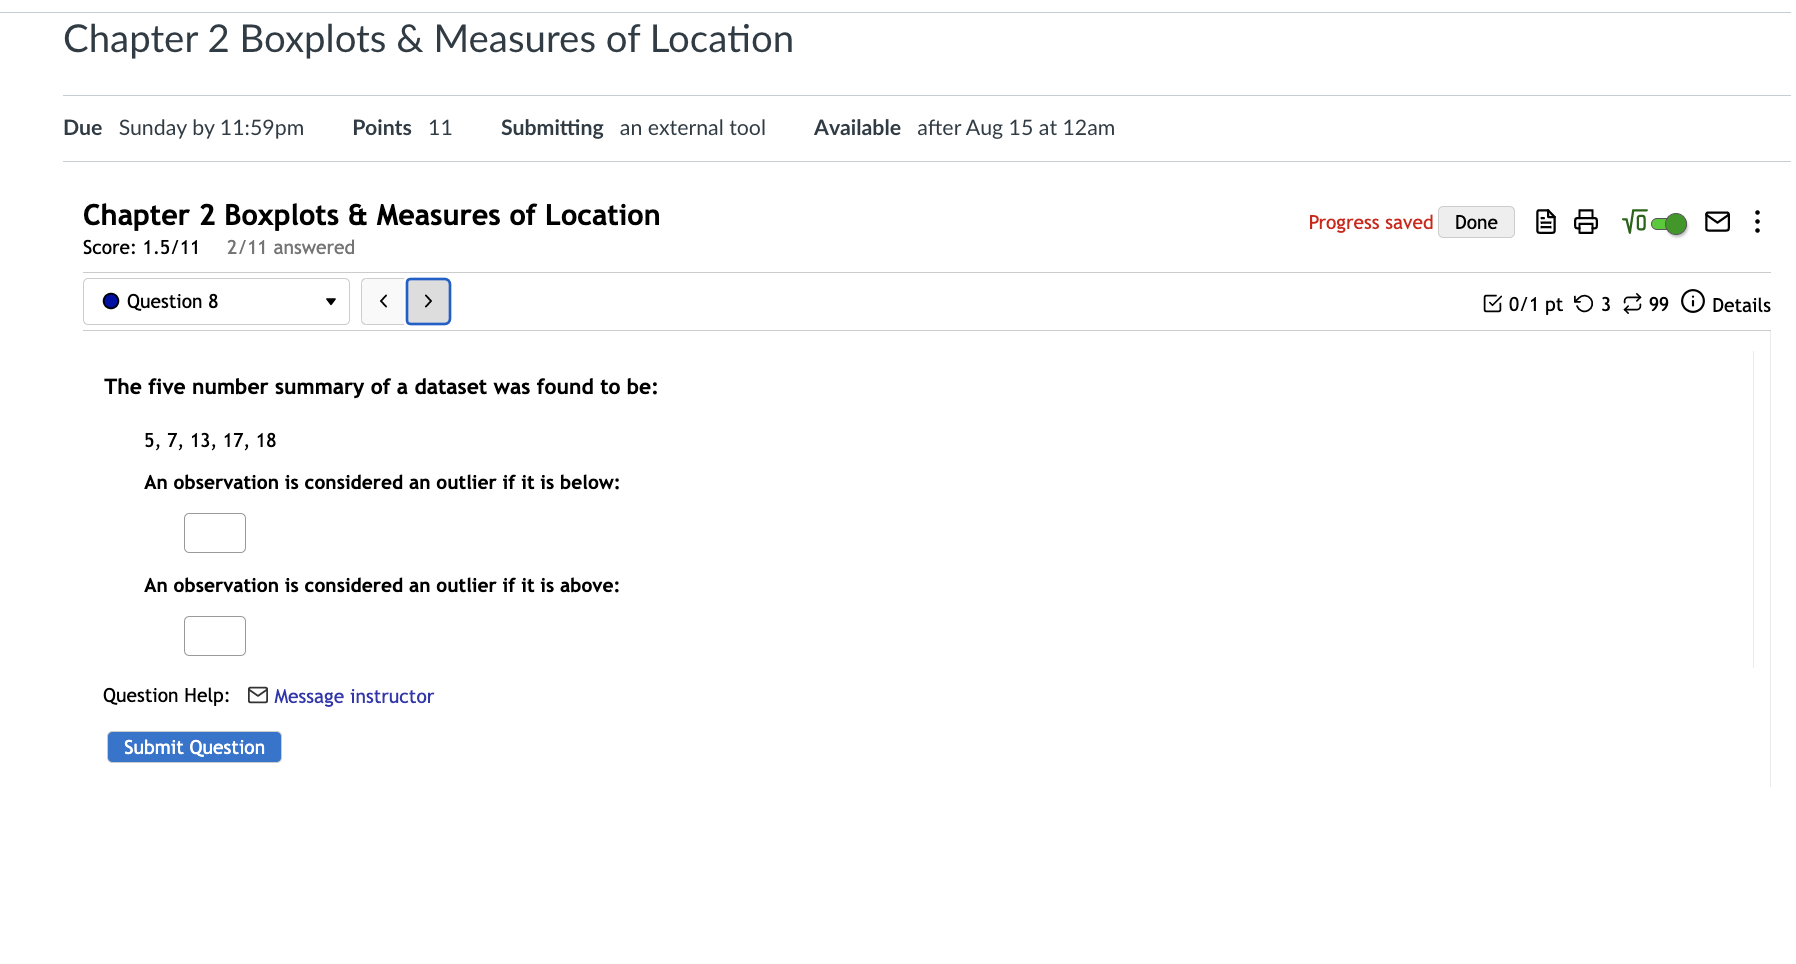Screen dimensions: 1796x964
Task: Open the three-dot more options menu
Action: (x=1757, y=222)
